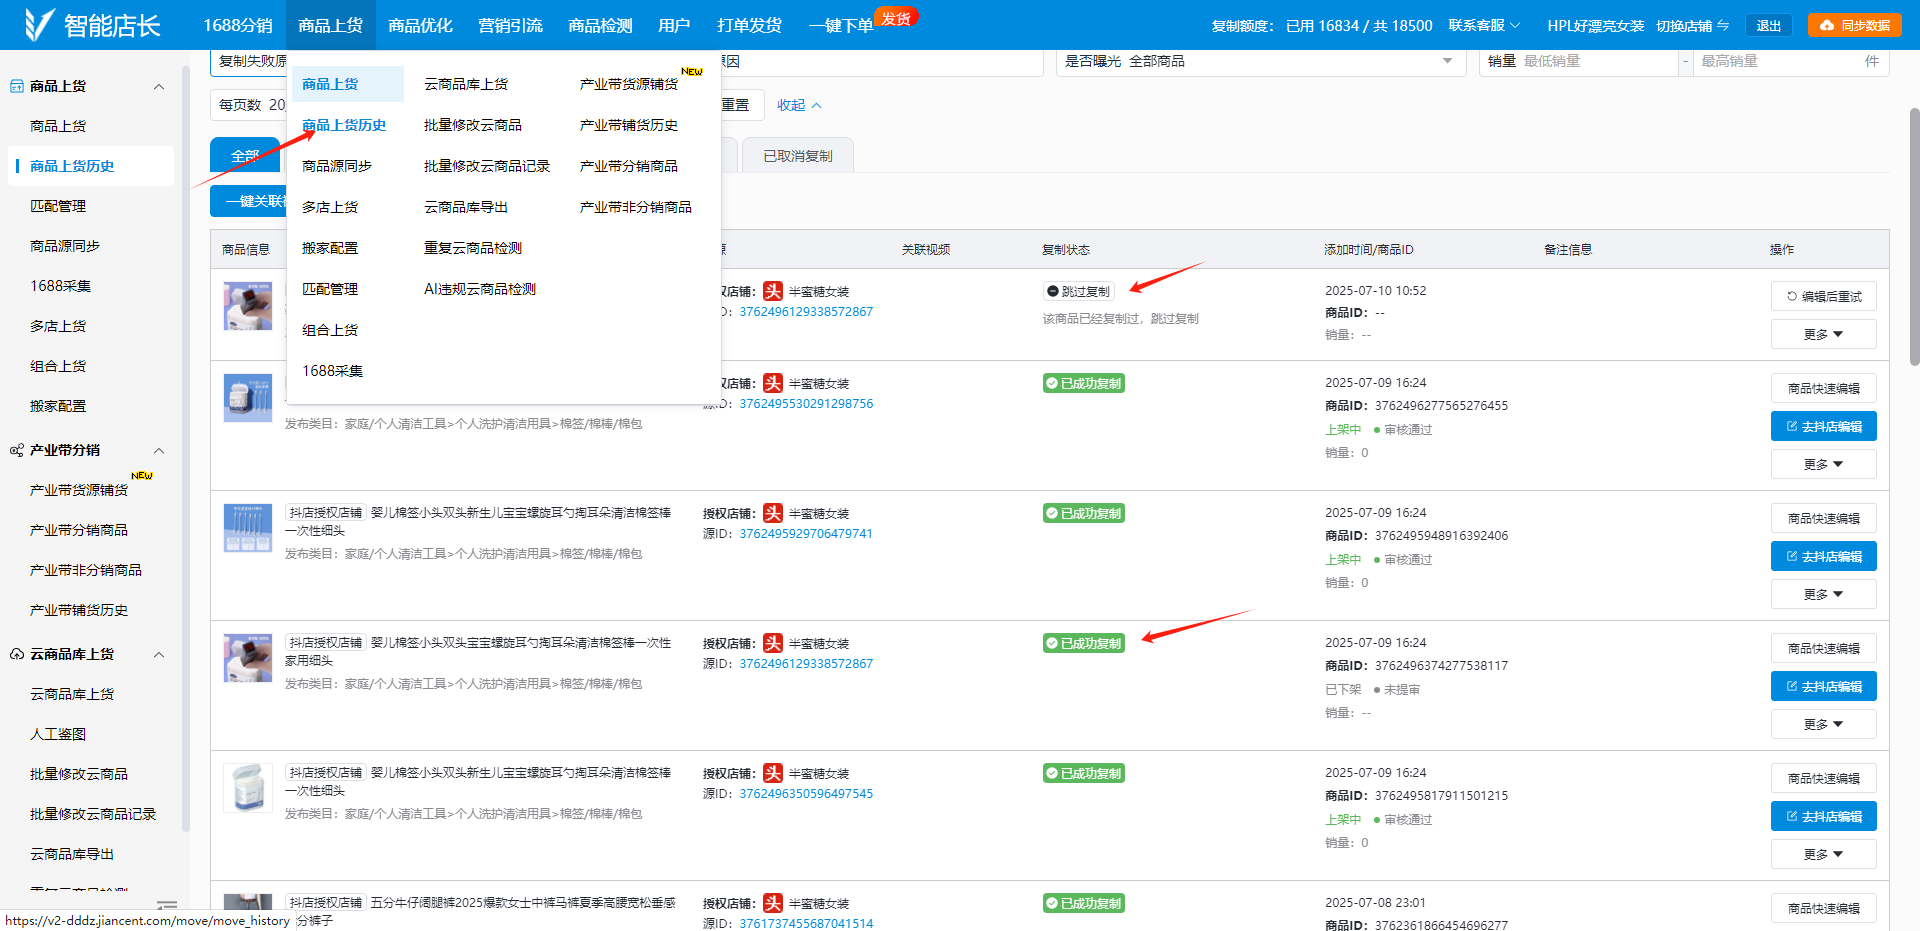Viewport: 1920px width, 931px height.
Task: Click the green check icon on 已成功复制
Action: tap(1052, 382)
